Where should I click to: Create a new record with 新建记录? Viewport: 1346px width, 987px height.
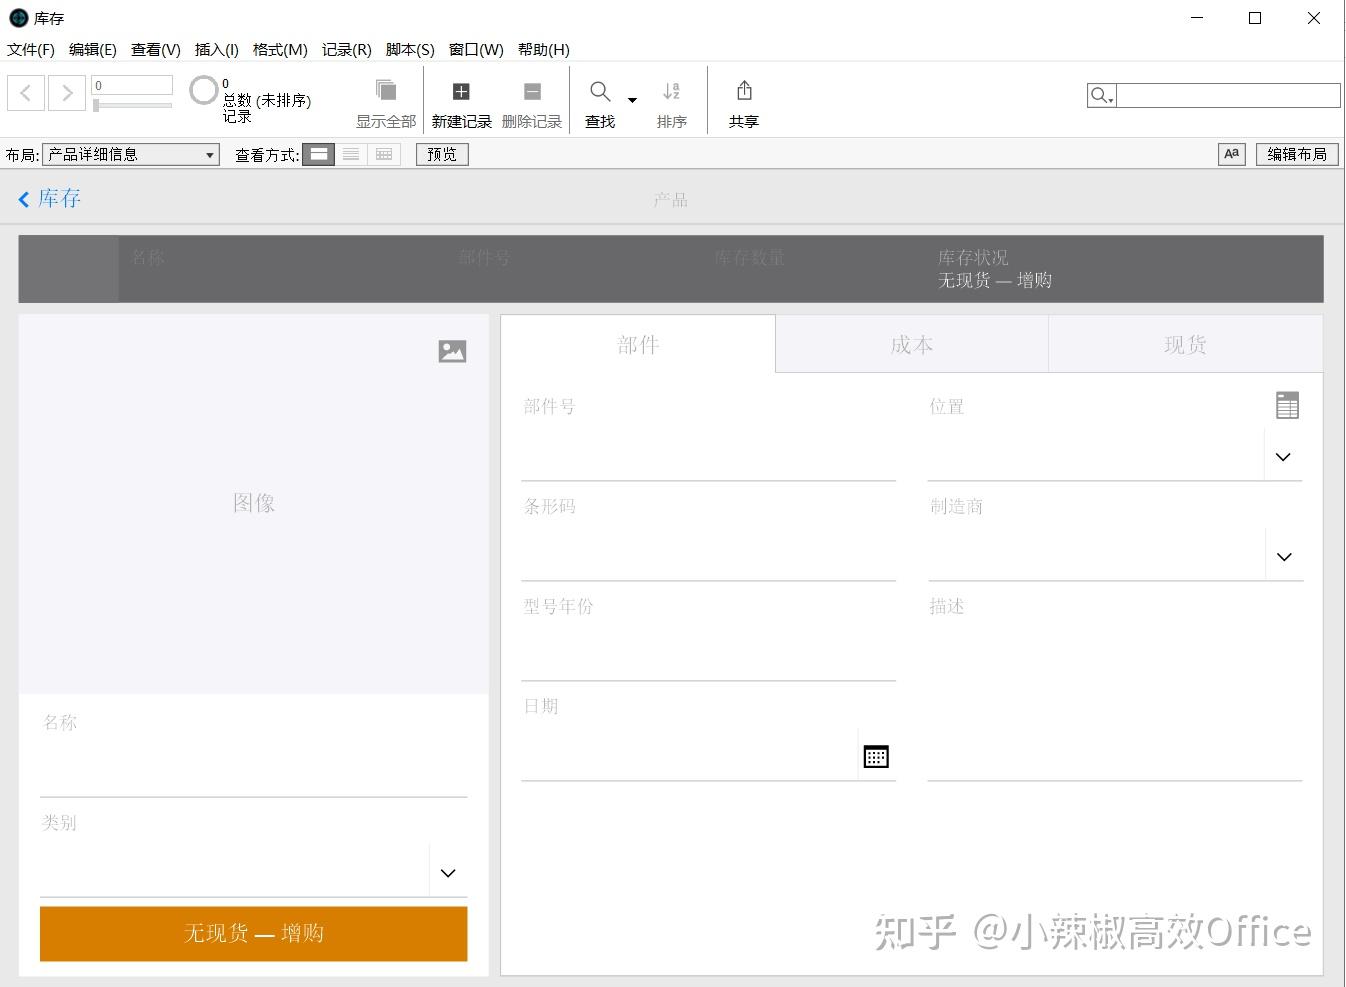460,100
